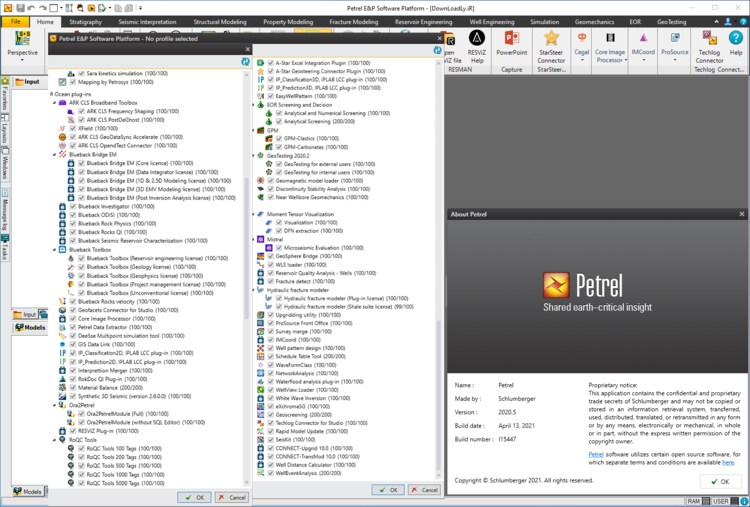The image size is (750, 507).
Task: Open the Cegal ribbon tool
Action: point(582,45)
